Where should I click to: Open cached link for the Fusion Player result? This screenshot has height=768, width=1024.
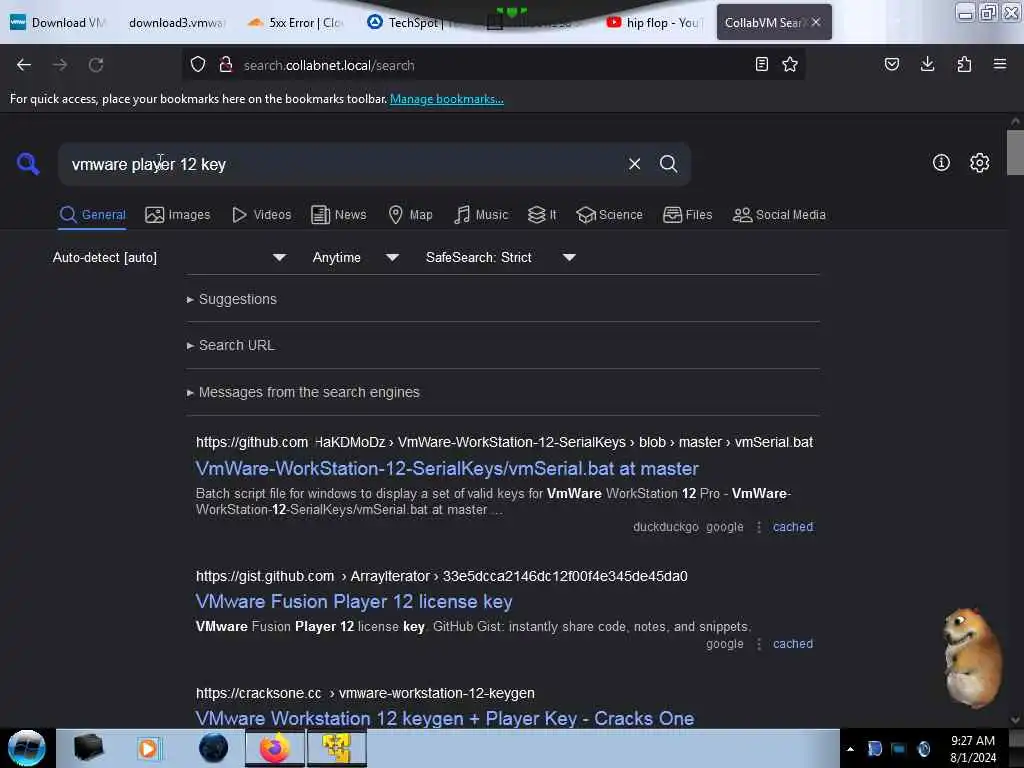click(793, 643)
